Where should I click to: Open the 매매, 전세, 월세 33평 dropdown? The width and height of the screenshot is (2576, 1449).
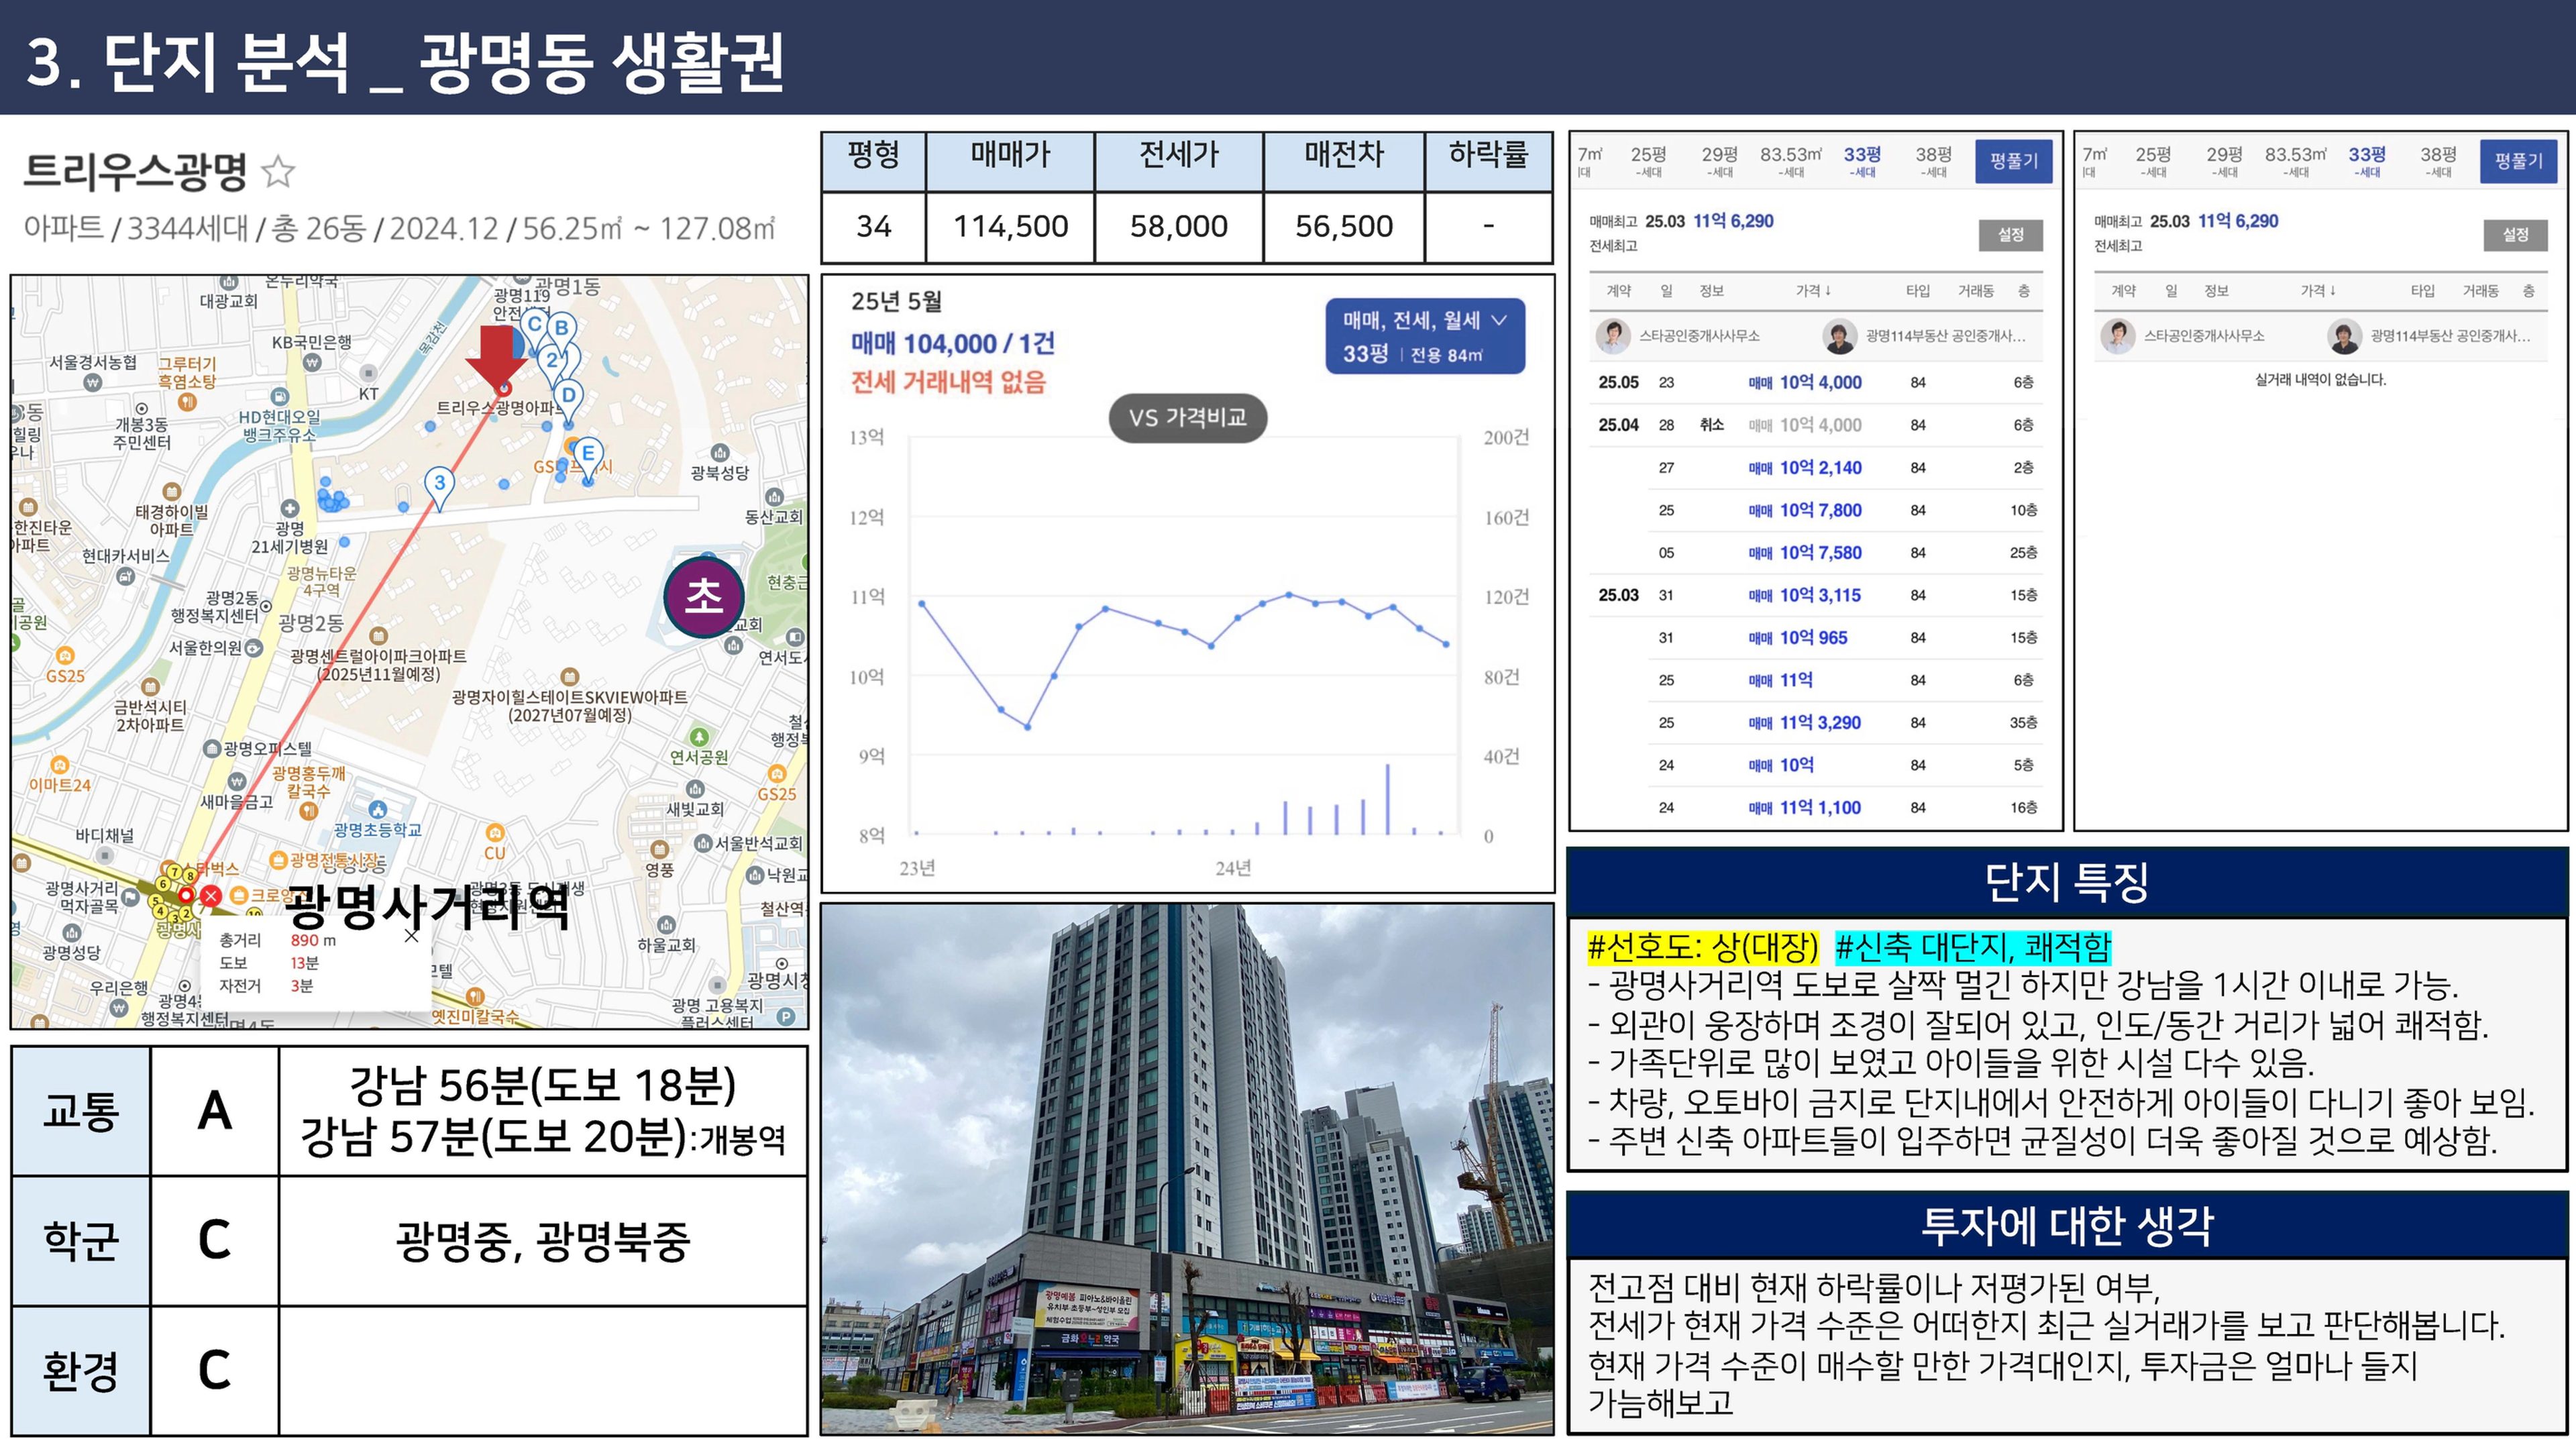click(1425, 336)
